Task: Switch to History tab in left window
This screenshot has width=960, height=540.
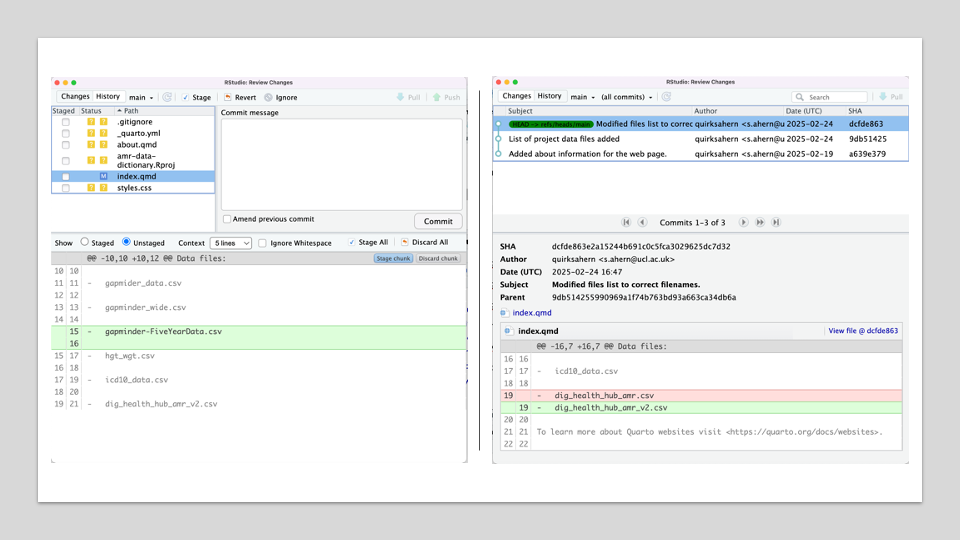Action: 108,97
